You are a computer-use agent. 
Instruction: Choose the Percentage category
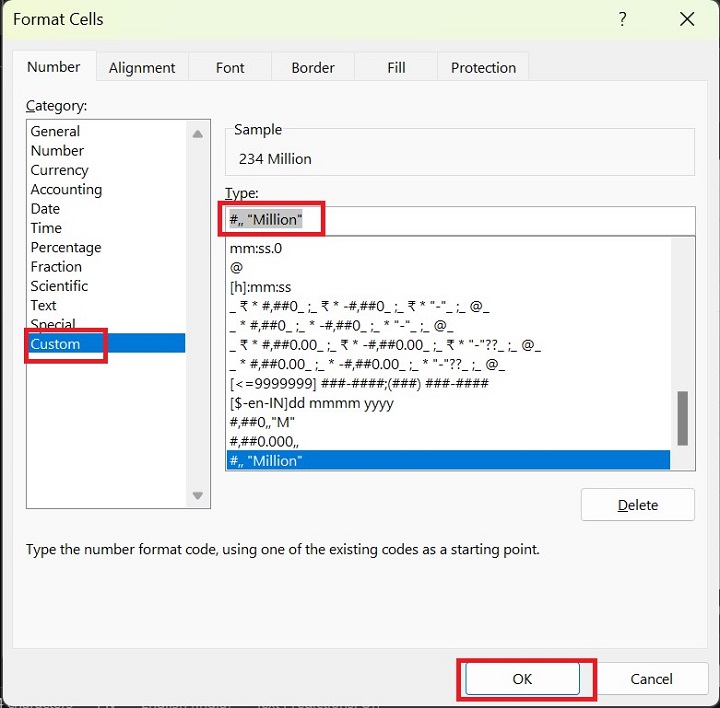pos(66,247)
